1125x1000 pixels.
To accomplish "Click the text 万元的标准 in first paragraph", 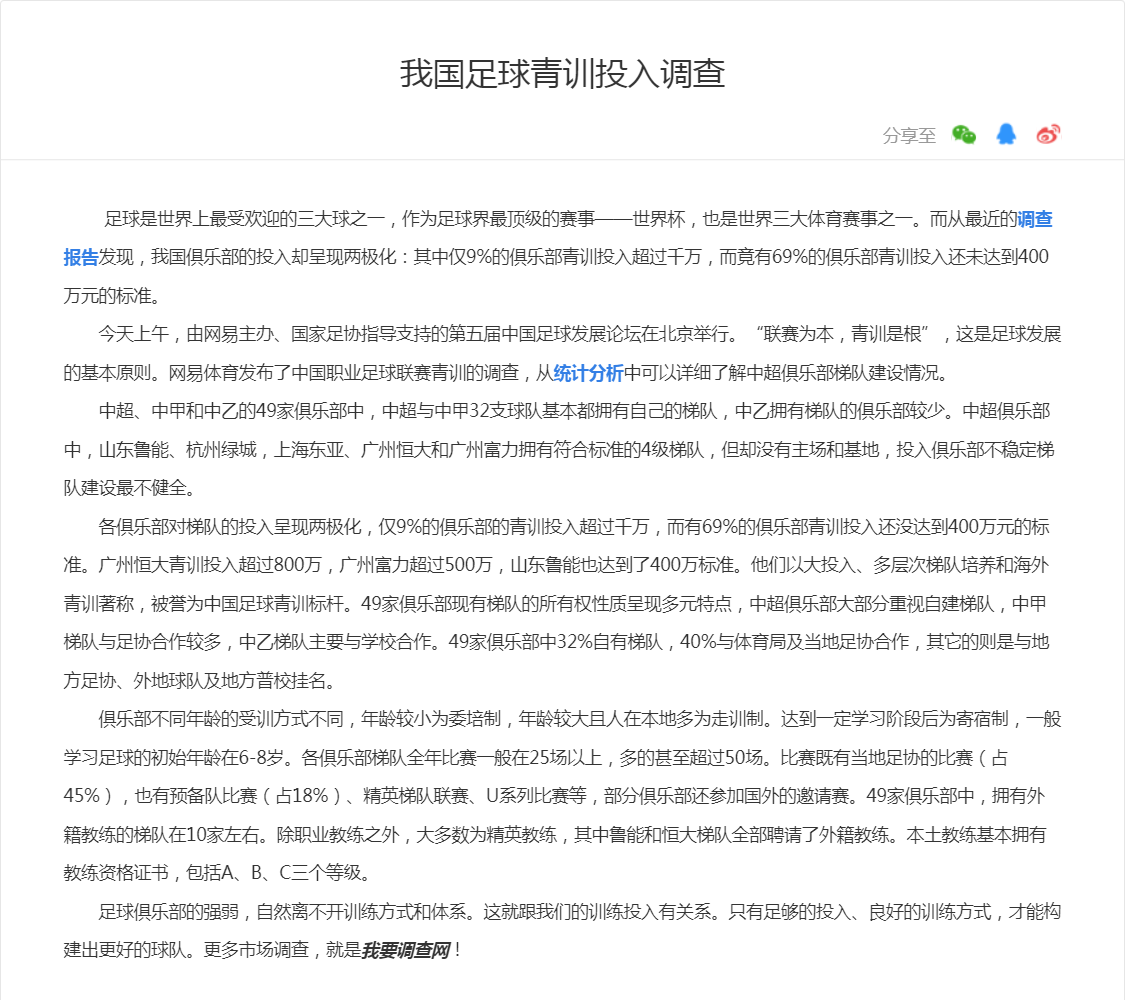I will [x=107, y=296].
